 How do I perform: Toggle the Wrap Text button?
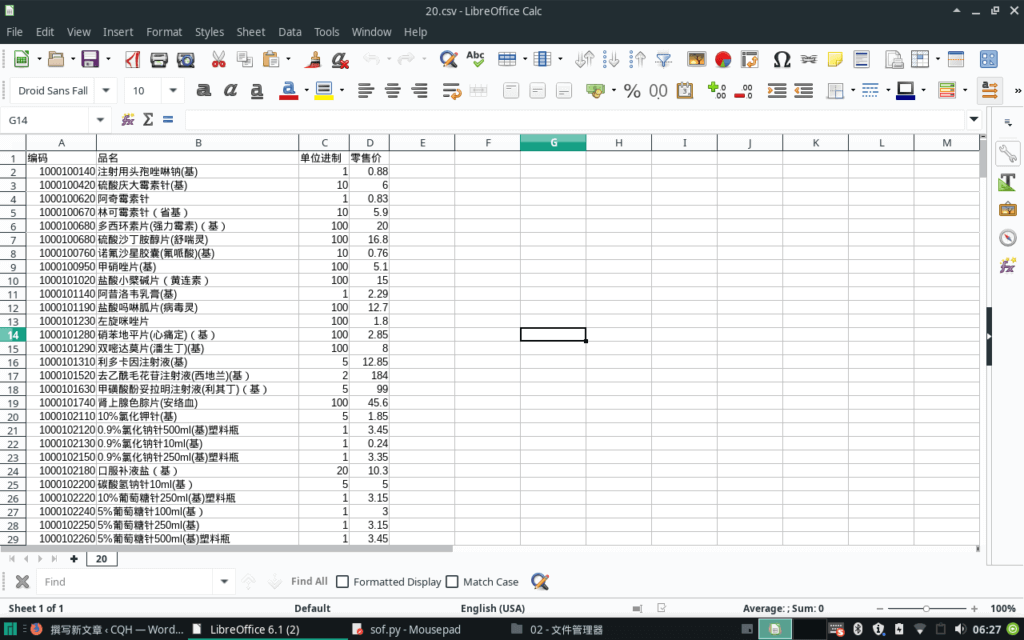click(x=450, y=90)
